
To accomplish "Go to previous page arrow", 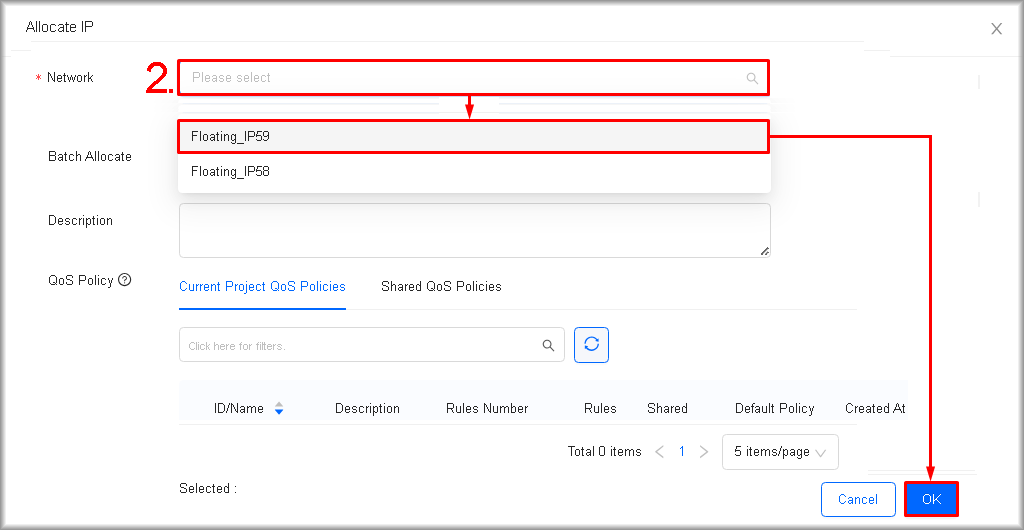I will pyautogui.click(x=659, y=452).
